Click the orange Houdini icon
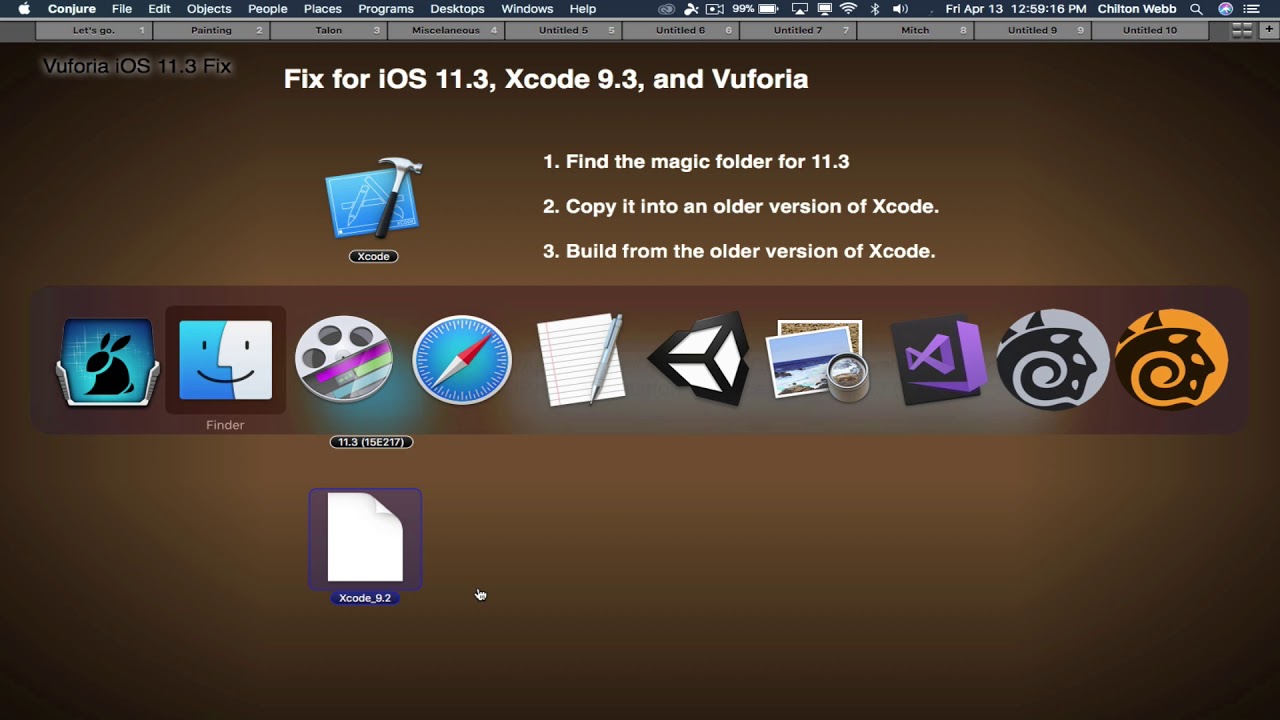This screenshot has width=1280, height=720. [x=1171, y=360]
